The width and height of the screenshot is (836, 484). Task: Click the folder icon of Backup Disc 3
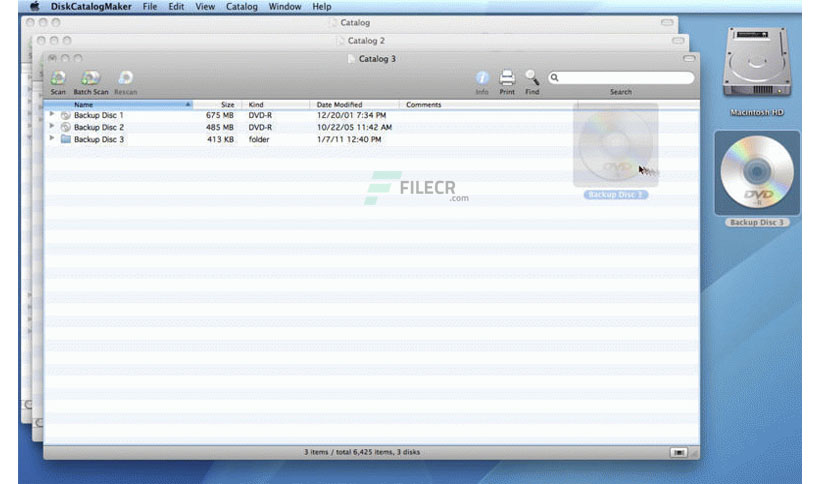point(66,139)
